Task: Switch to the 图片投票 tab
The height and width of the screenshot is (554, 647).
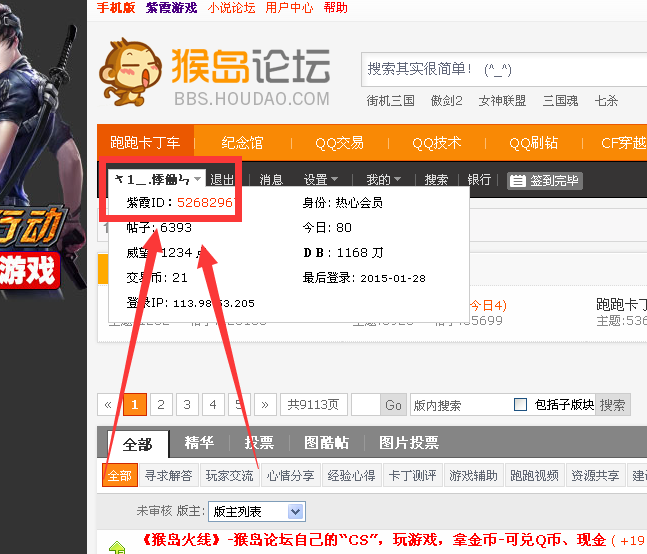Action: coord(409,443)
